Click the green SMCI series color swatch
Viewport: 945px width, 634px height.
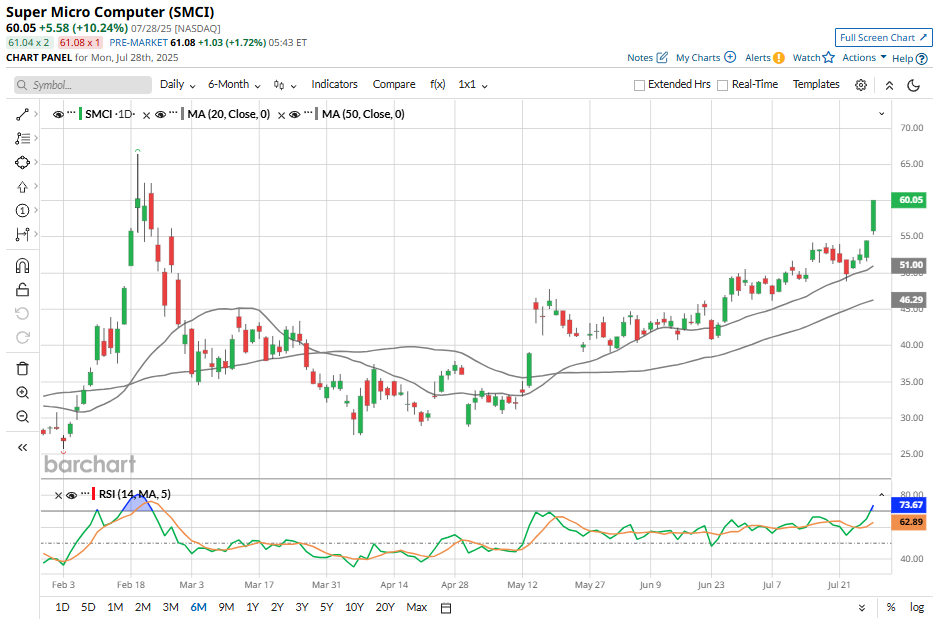pyautogui.click(x=81, y=115)
